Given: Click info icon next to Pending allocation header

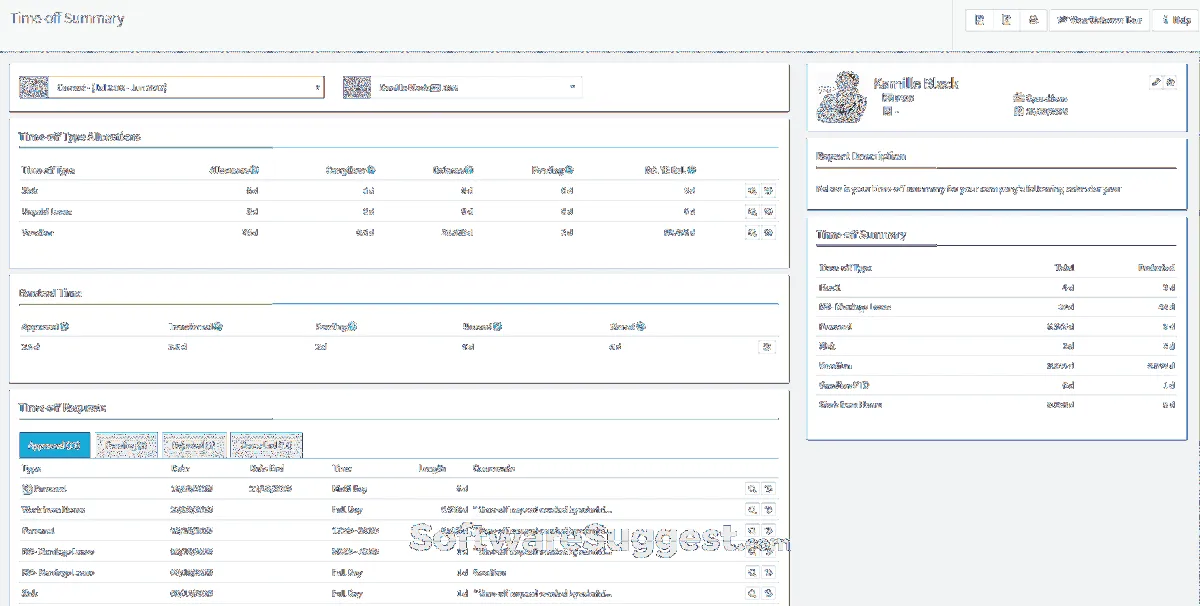Looking at the screenshot, I should coord(570,171).
